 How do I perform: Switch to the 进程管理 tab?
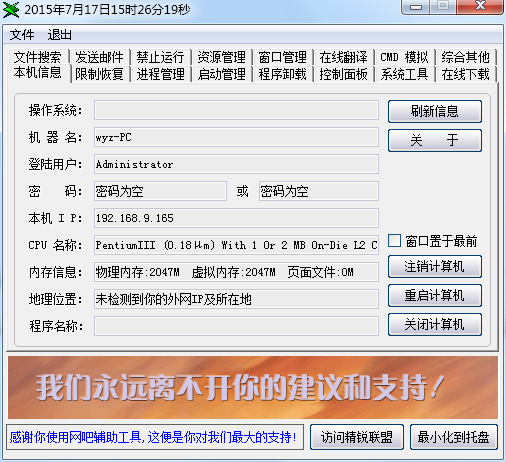click(x=160, y=74)
